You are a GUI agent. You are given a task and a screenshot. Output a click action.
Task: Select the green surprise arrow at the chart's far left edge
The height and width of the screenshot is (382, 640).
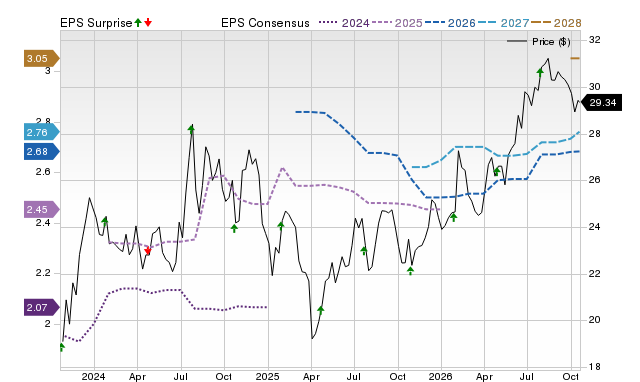[62, 347]
